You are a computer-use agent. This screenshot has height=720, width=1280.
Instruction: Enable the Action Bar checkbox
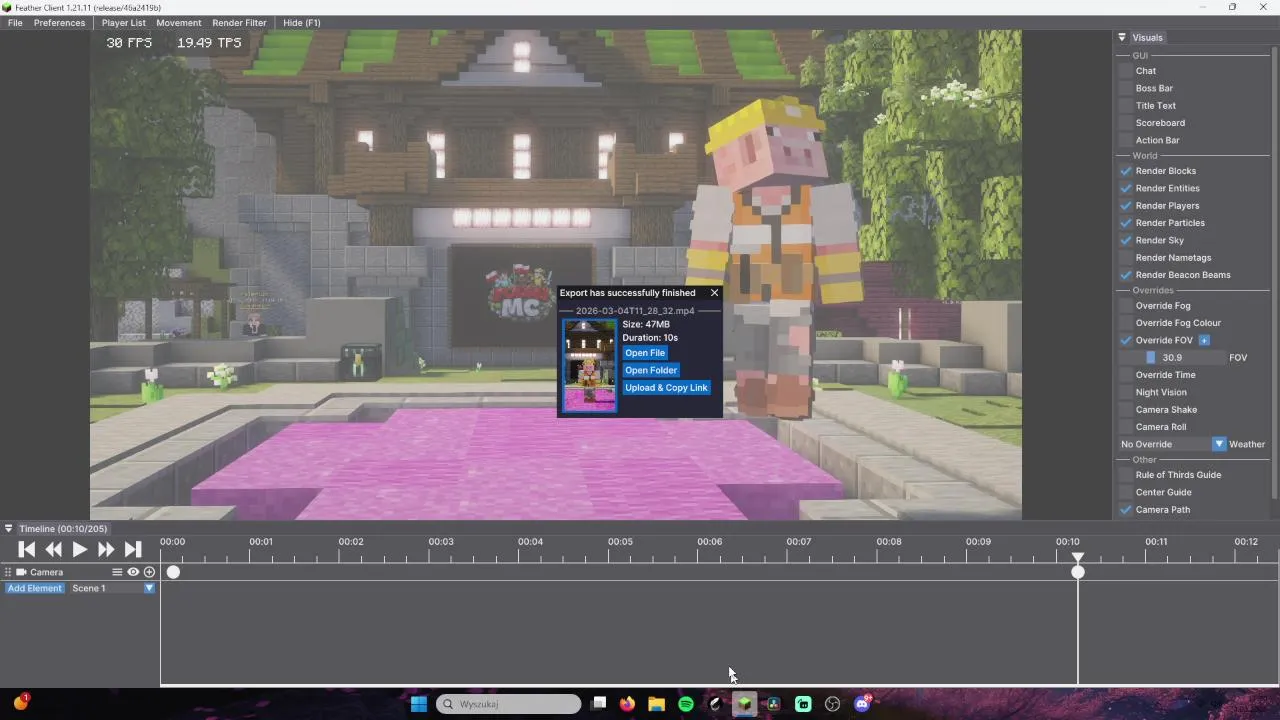[x=1126, y=140]
